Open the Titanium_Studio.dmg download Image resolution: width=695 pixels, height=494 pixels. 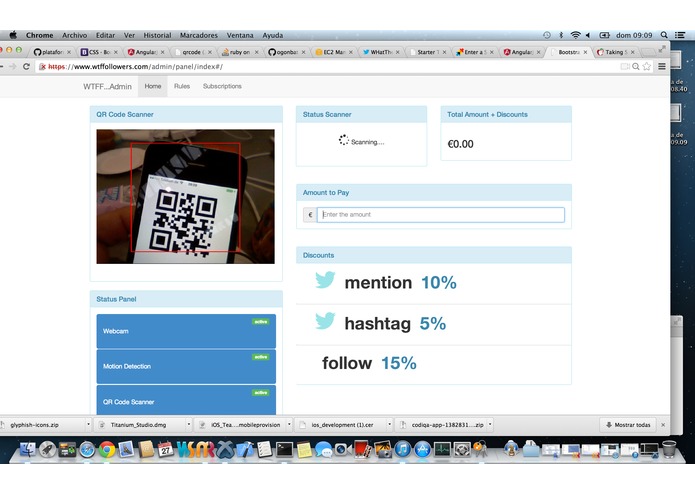point(138,424)
